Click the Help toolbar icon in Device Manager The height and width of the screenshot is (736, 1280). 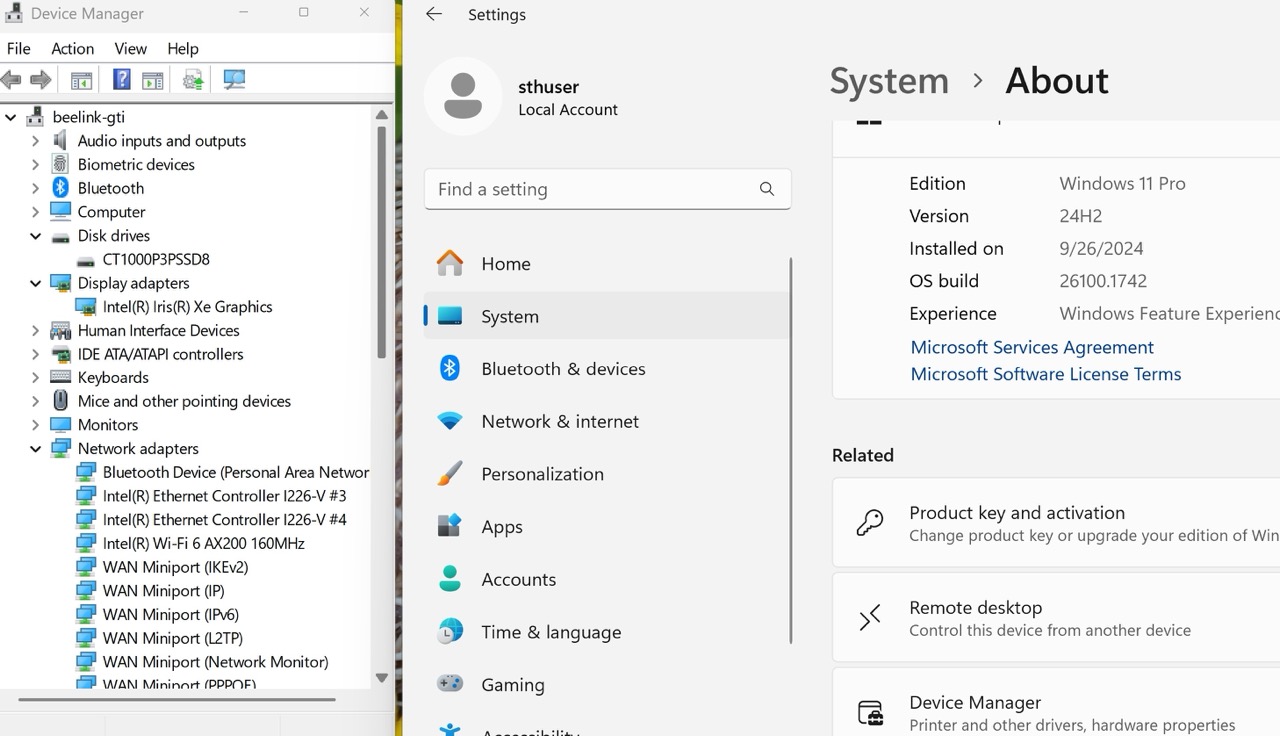coord(121,80)
